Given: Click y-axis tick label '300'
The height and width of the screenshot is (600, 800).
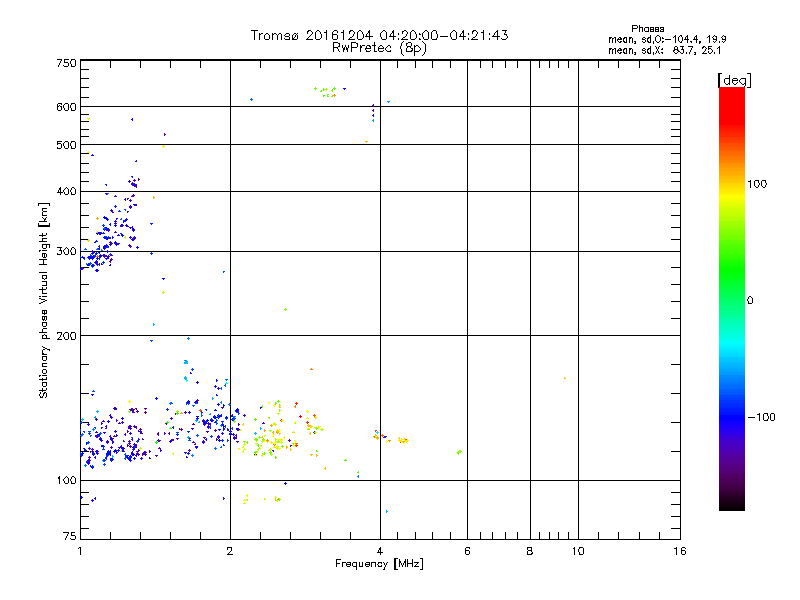Looking at the screenshot, I should click(66, 252).
